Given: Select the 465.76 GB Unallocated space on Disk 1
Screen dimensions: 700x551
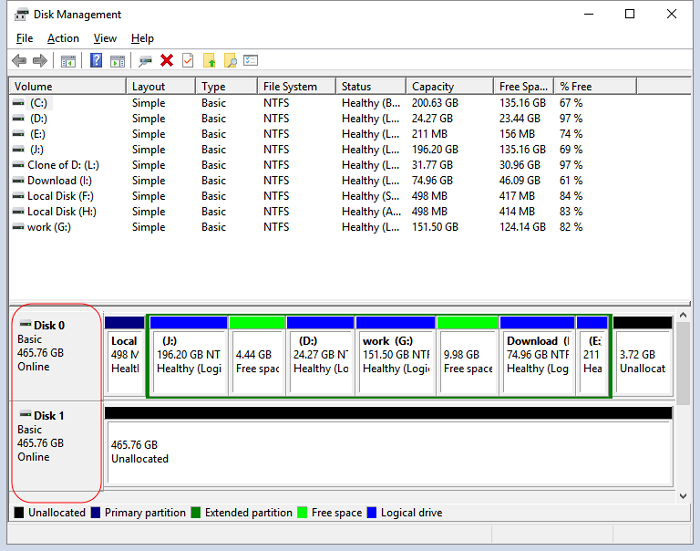Looking at the screenshot, I should [x=388, y=452].
